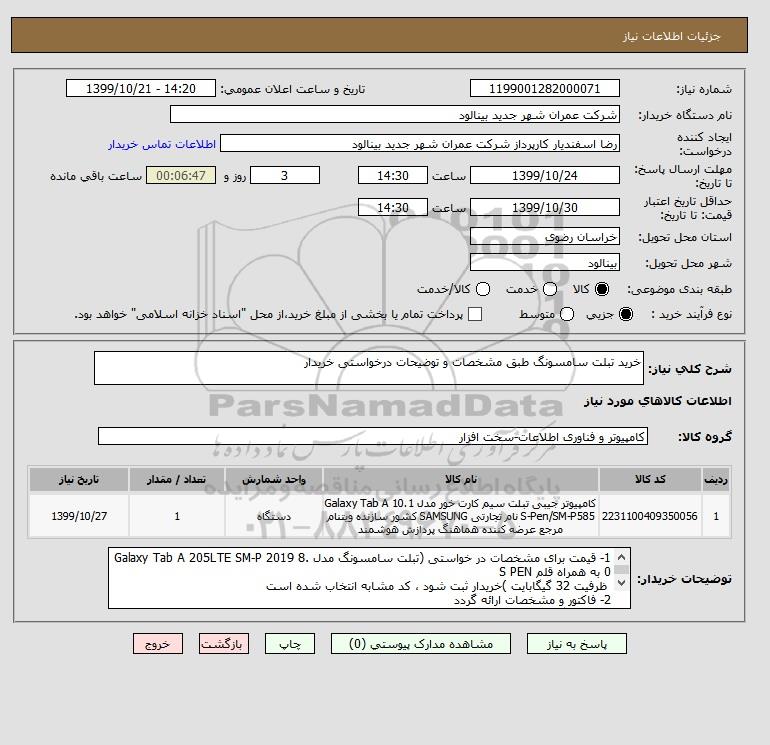
Task: Select the متوسط purchase type radio
Action: point(567,314)
